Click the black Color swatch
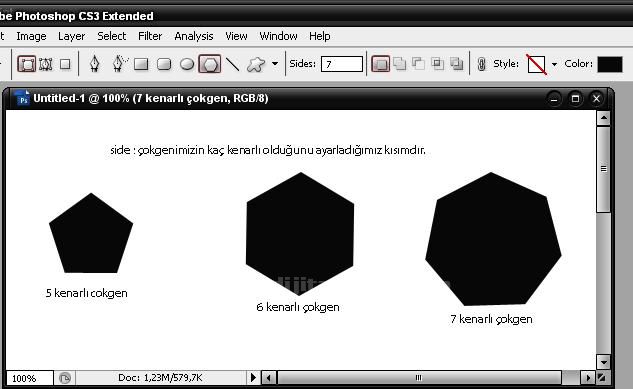The height and width of the screenshot is (389, 633). (610, 64)
